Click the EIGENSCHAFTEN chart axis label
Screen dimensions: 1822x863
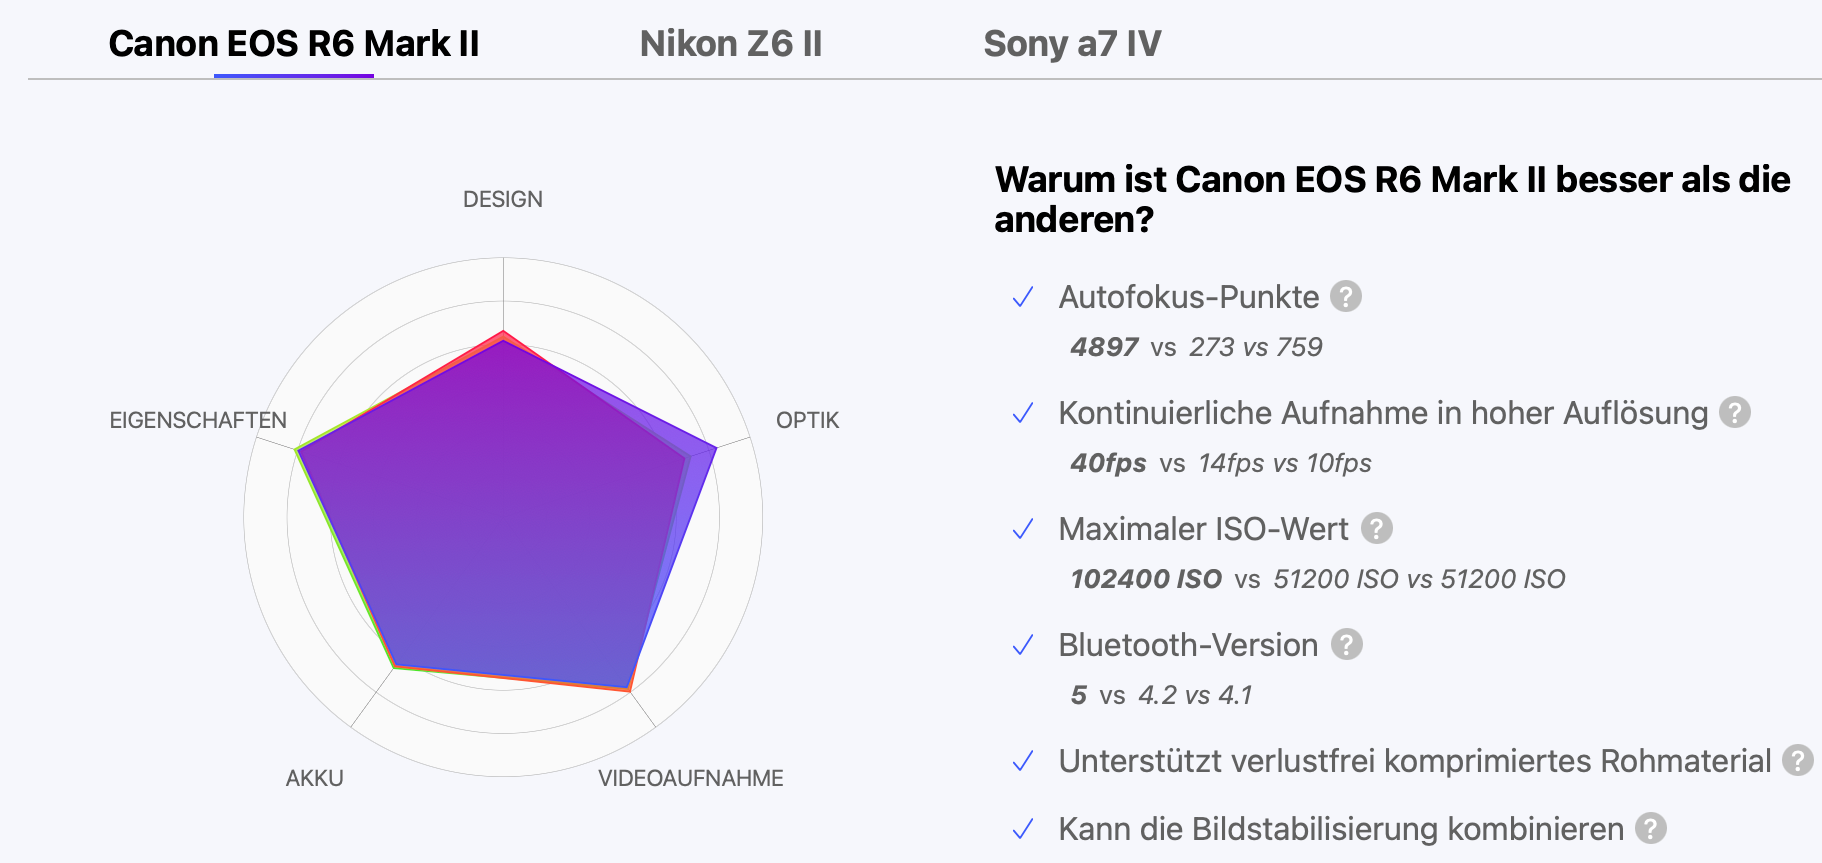click(x=198, y=420)
